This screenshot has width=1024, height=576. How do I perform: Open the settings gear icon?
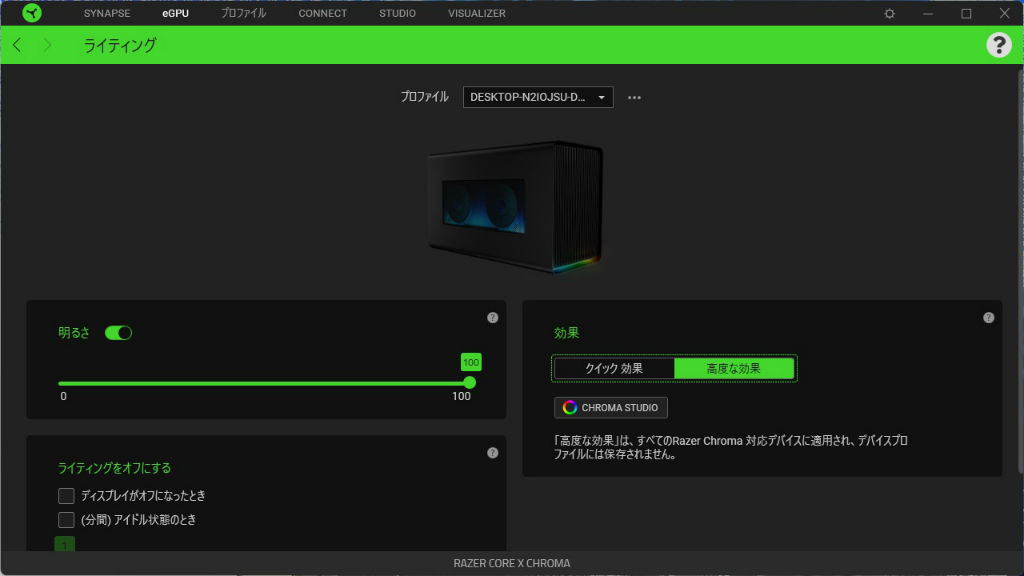[x=889, y=13]
